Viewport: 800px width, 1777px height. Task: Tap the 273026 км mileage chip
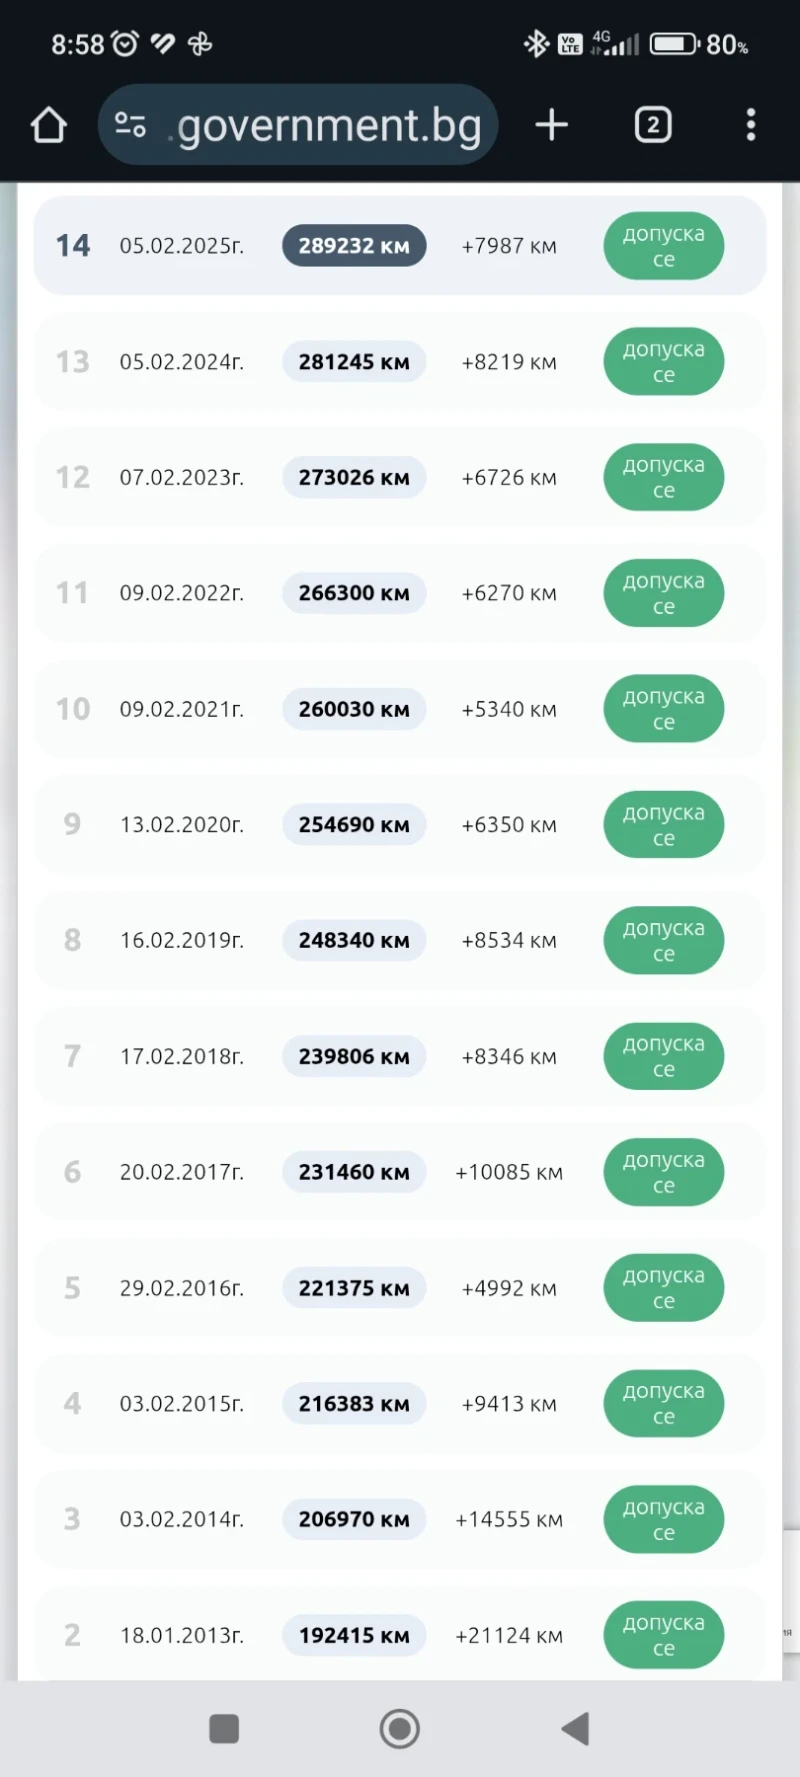(x=354, y=478)
